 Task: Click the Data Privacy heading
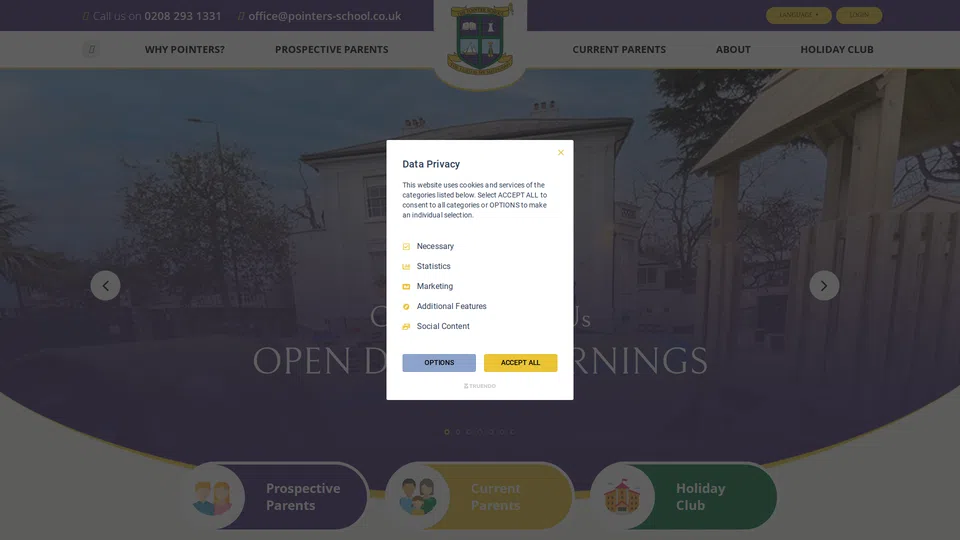[431, 164]
